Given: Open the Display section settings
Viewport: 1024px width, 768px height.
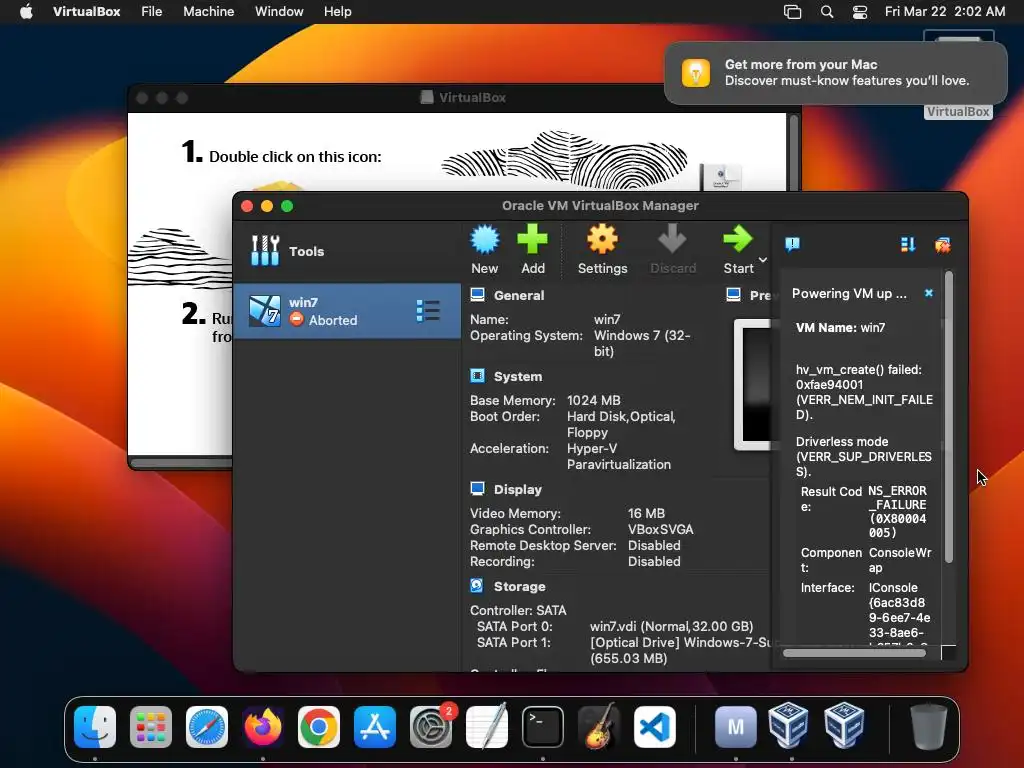Looking at the screenshot, I should coord(517,489).
